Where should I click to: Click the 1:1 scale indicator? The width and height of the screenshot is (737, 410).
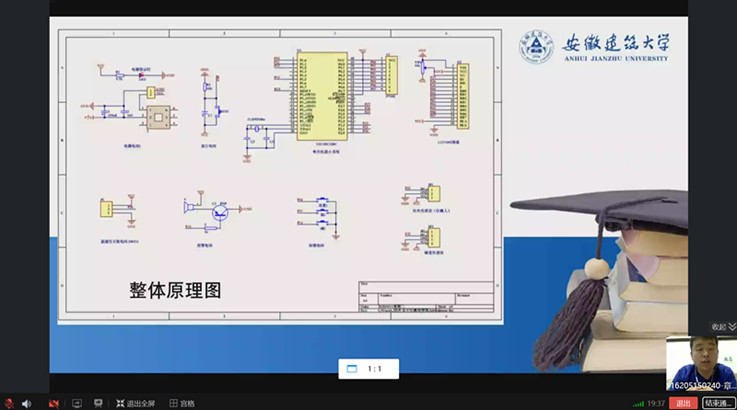coord(375,369)
